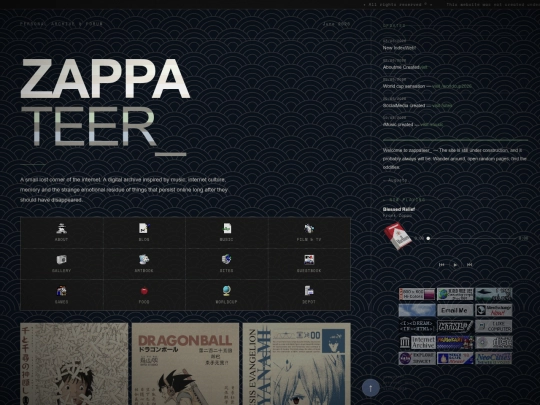540x405 pixels.
Task: Click the flame icon badge
Action: click(x=455, y=358)
